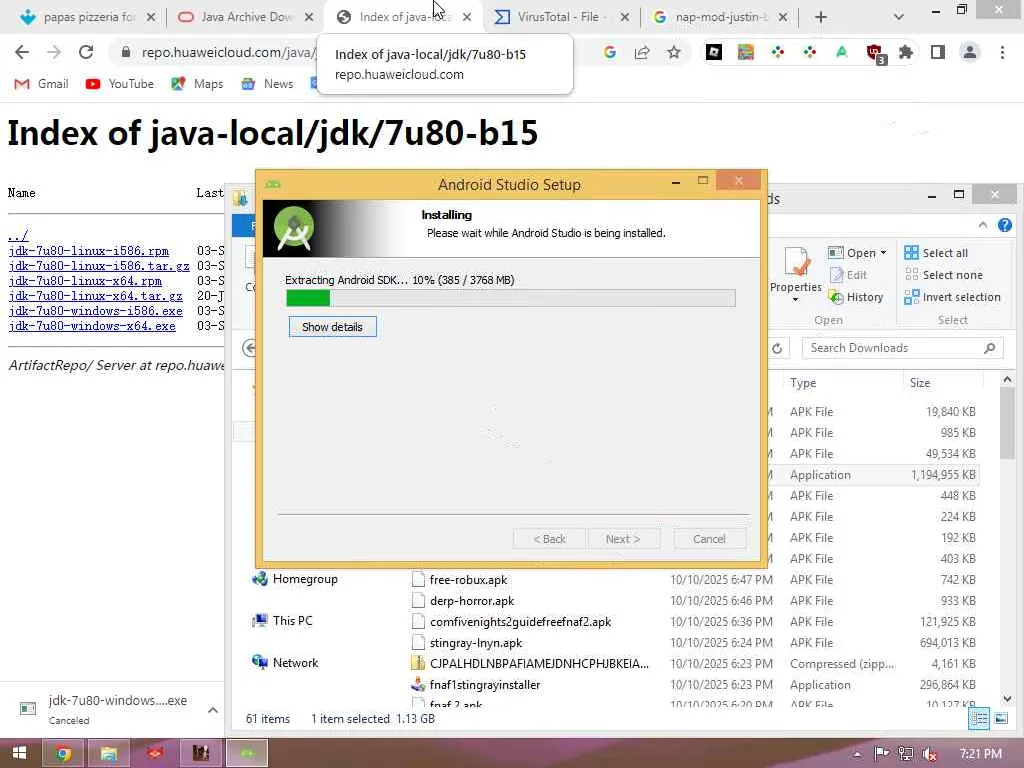Click Invert selection in Explorer ribbon
The image size is (1024, 768).
tap(952, 297)
